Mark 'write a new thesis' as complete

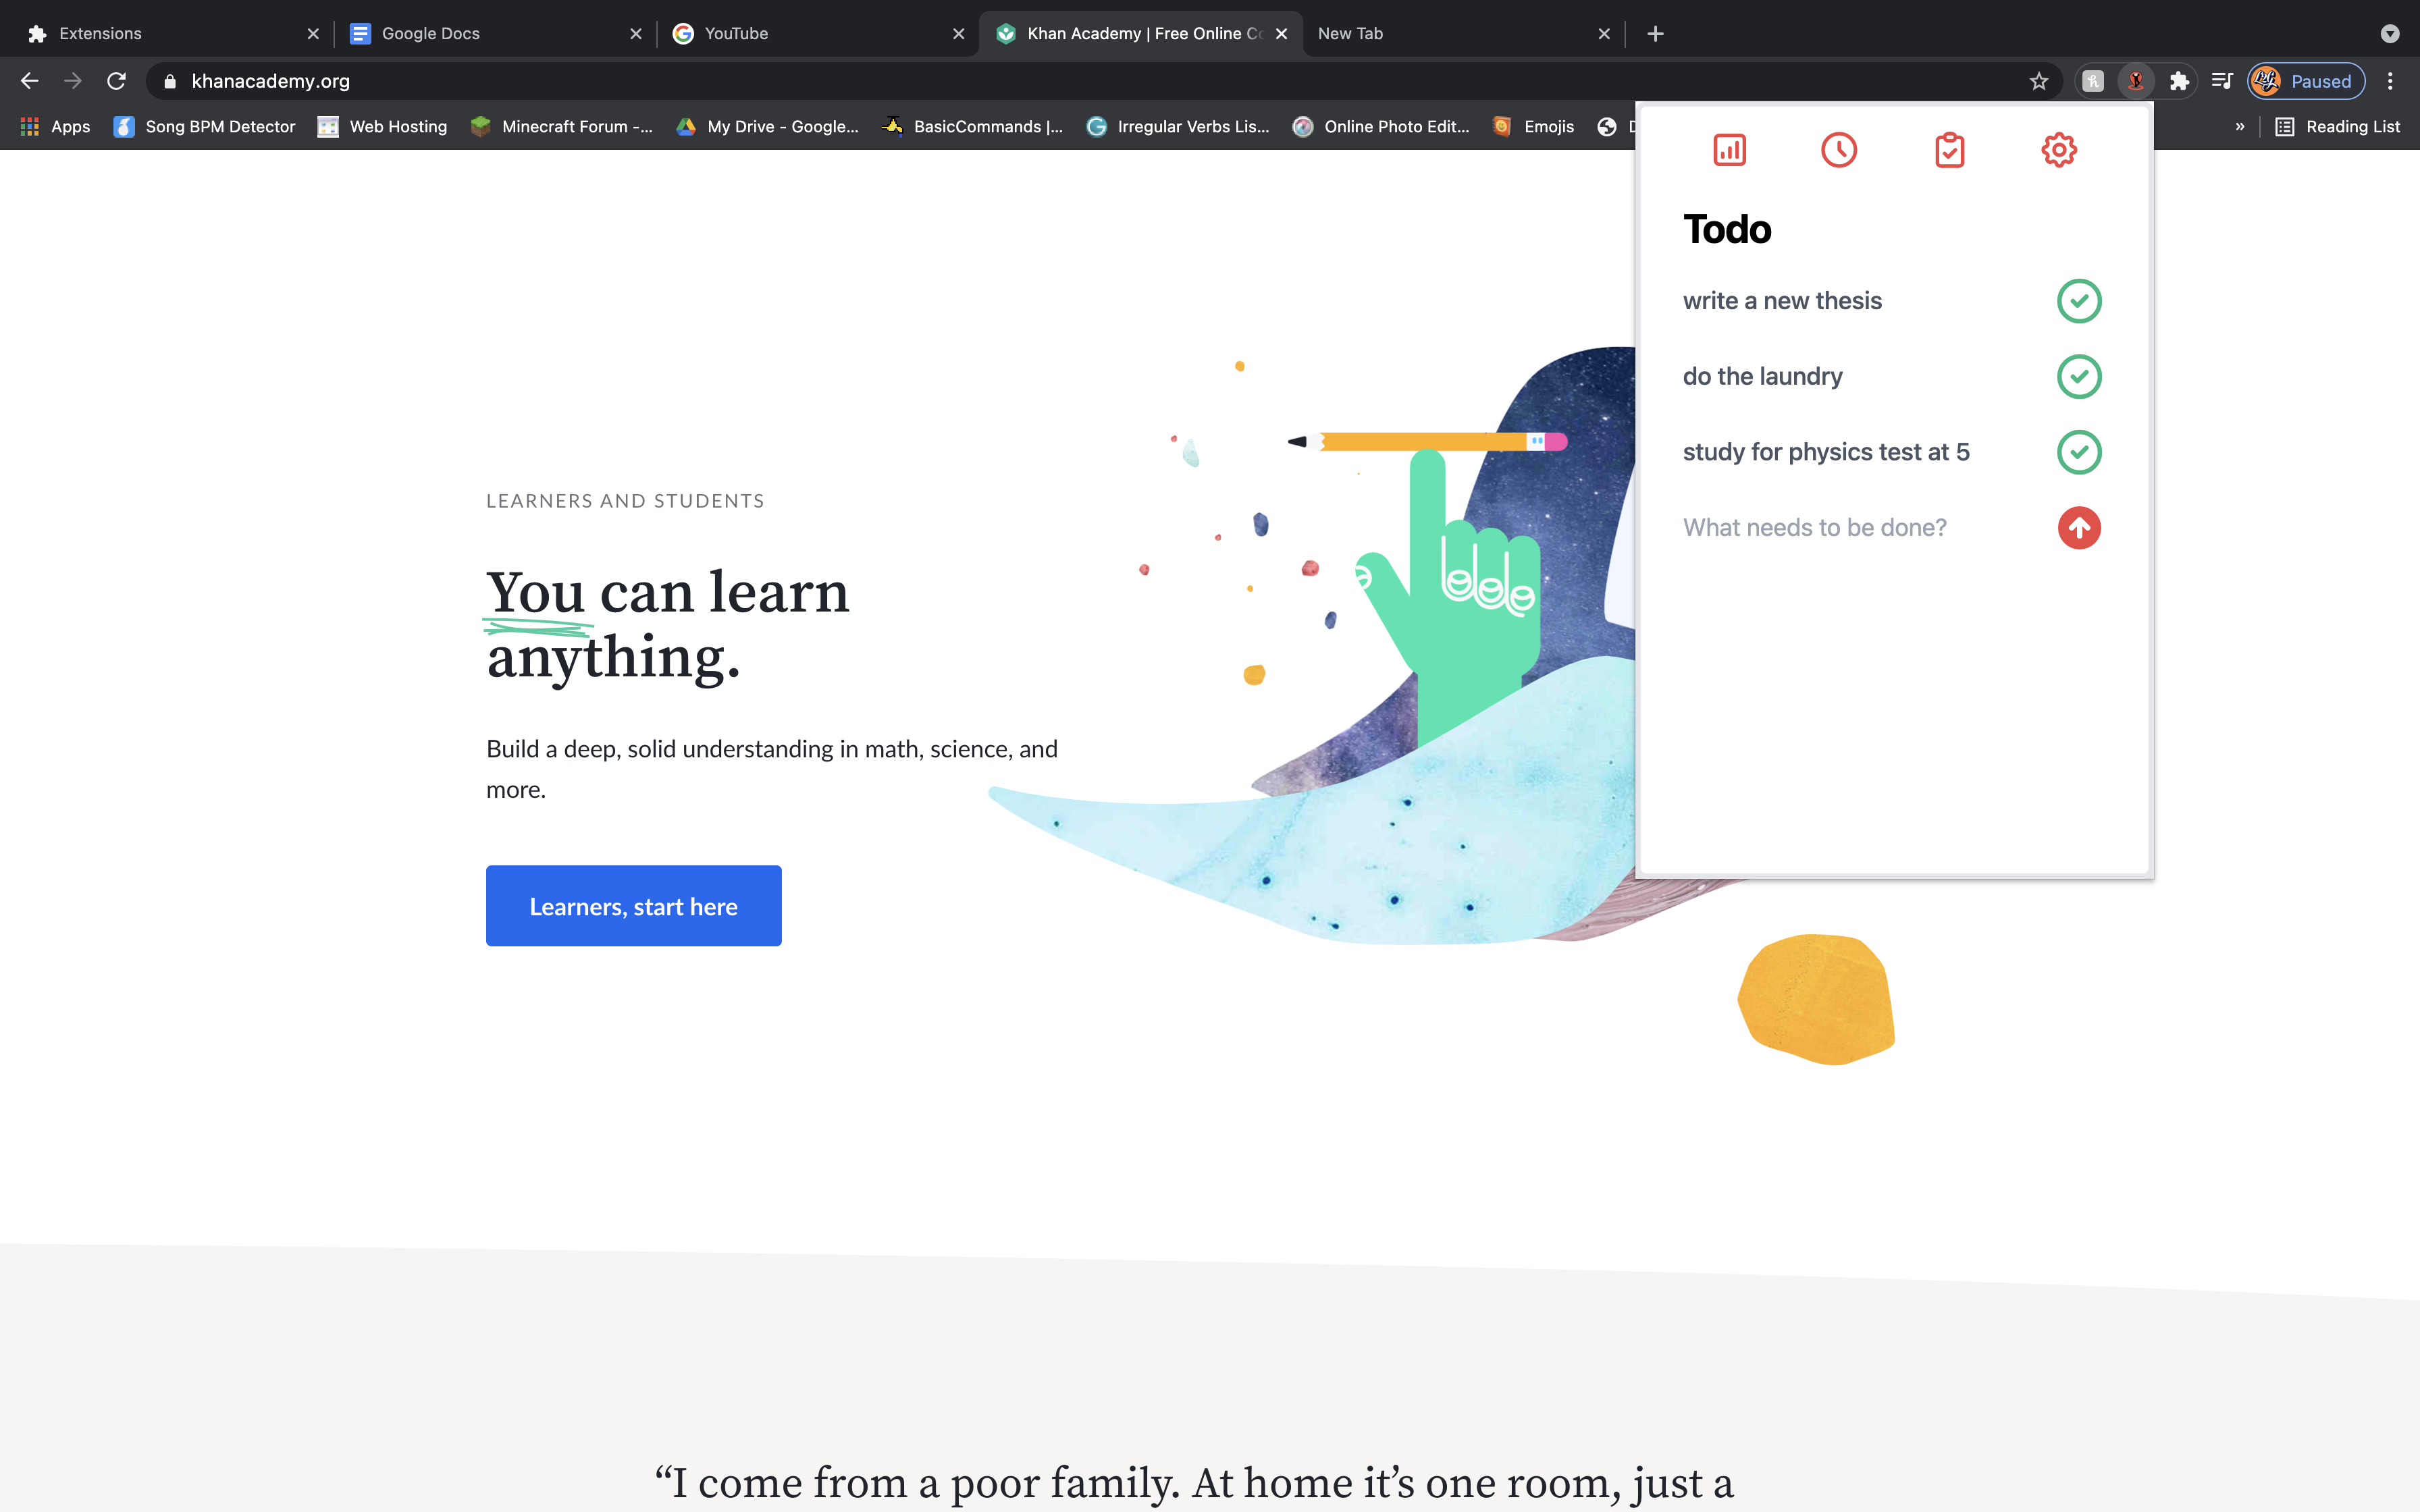pyautogui.click(x=2079, y=301)
